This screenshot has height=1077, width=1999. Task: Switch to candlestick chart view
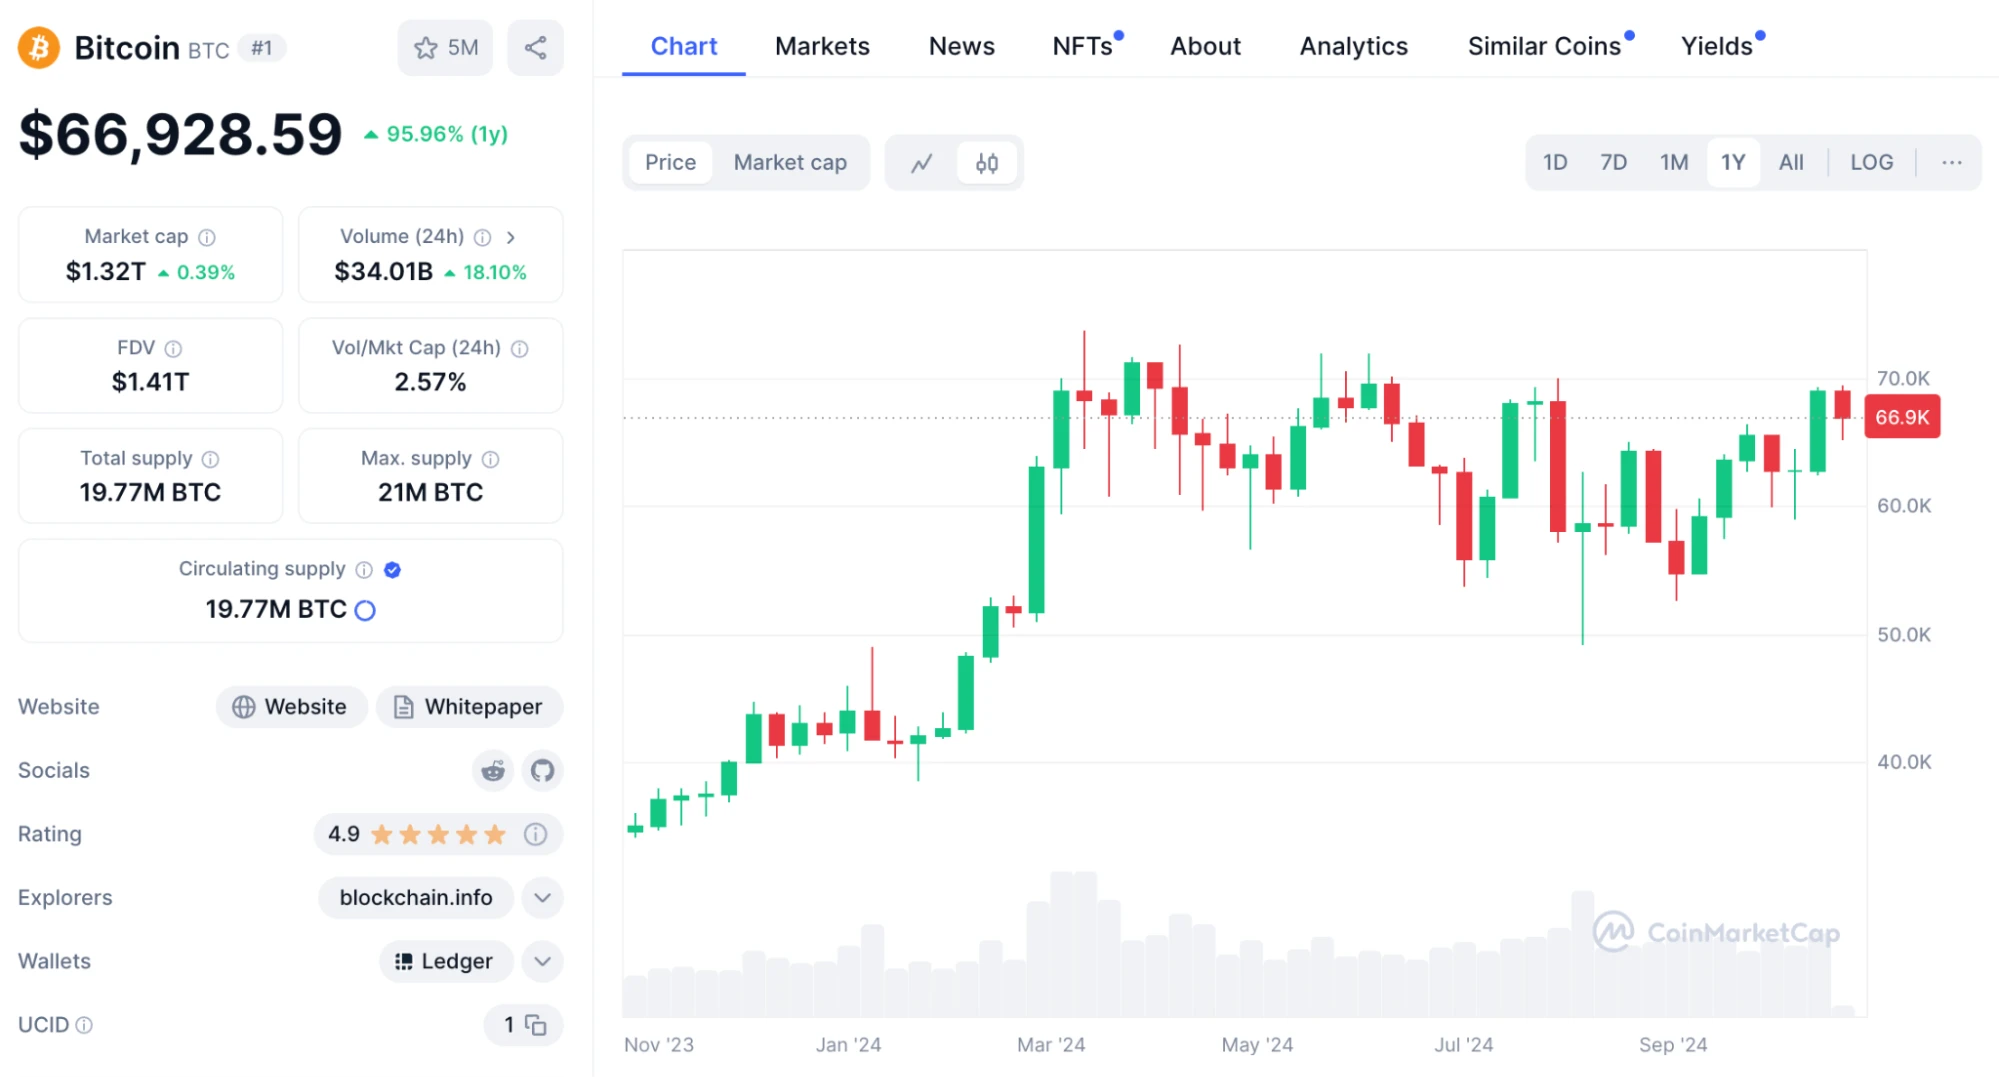coord(987,163)
